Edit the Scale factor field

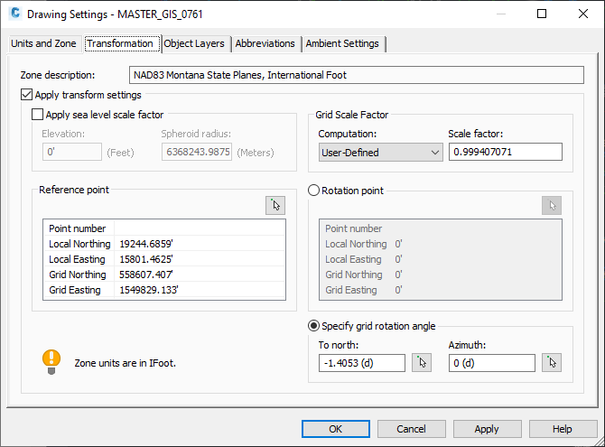click(x=505, y=152)
